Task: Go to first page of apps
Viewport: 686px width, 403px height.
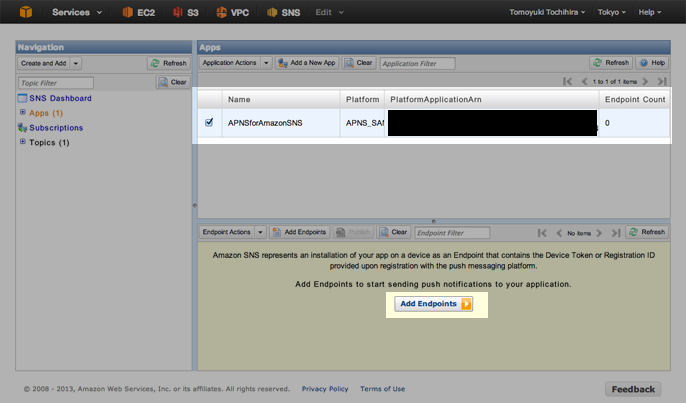Action: tap(567, 81)
